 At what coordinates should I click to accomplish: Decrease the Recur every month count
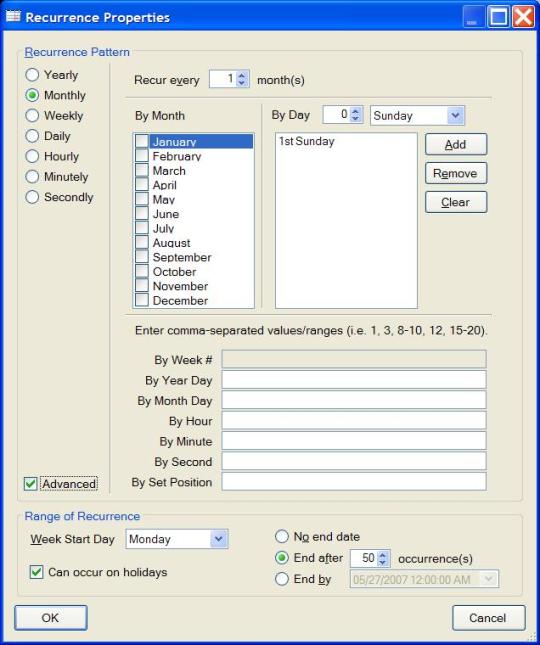point(242,83)
